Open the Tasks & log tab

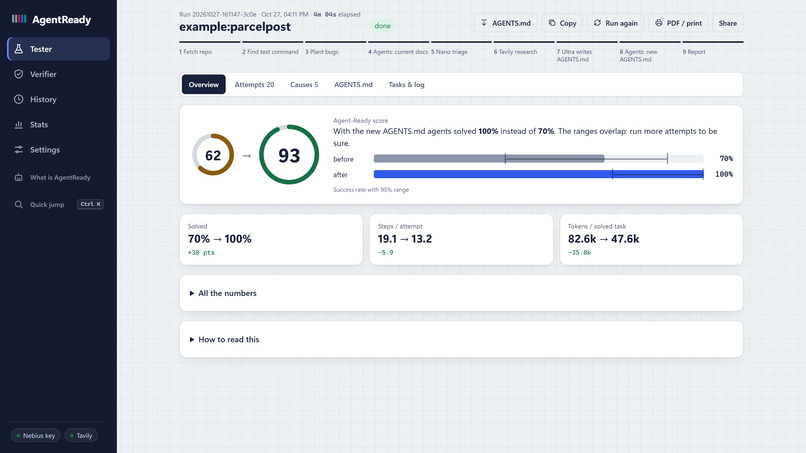coord(406,84)
